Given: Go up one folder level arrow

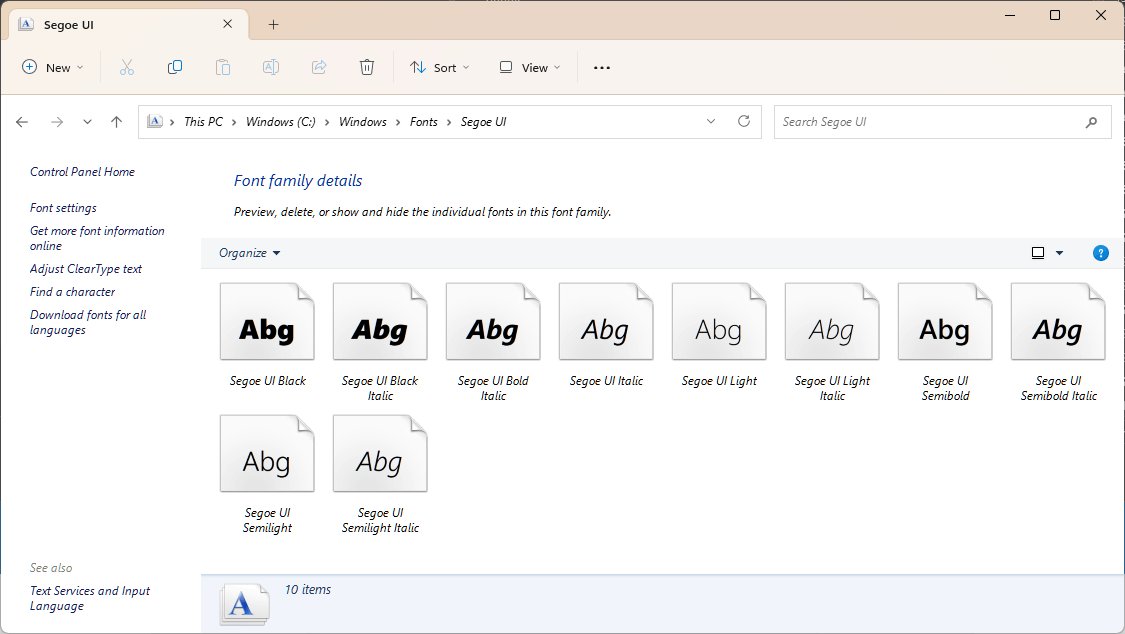Looking at the screenshot, I should point(116,122).
